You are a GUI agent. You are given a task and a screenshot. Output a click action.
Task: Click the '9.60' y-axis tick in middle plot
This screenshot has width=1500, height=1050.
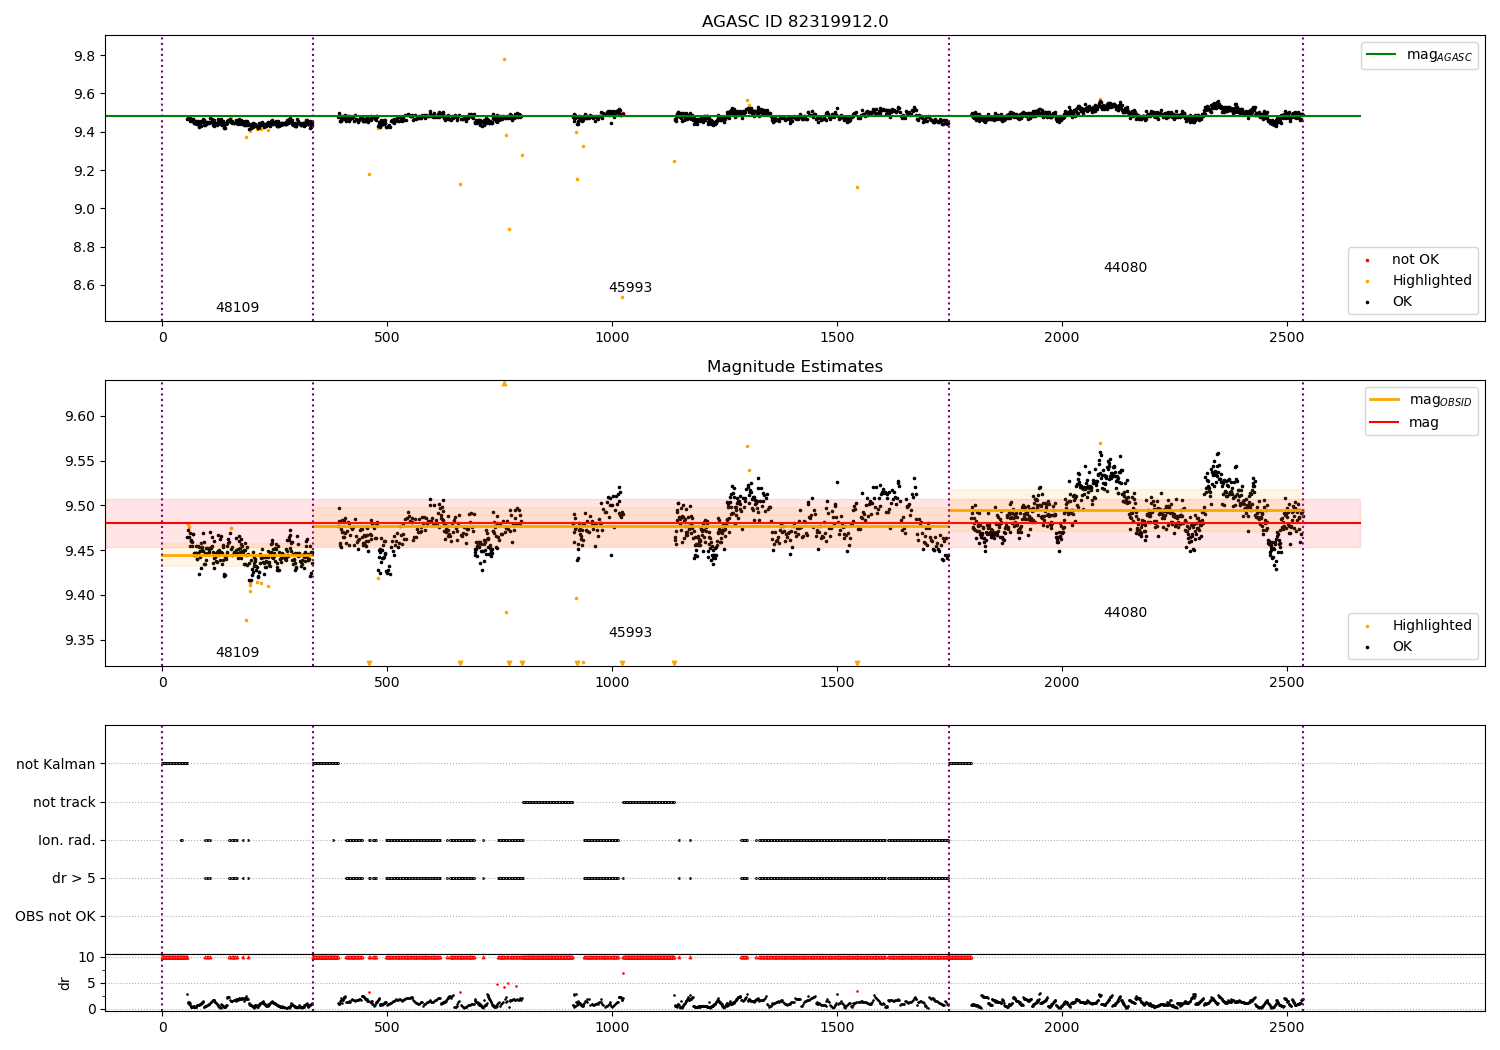(80, 417)
